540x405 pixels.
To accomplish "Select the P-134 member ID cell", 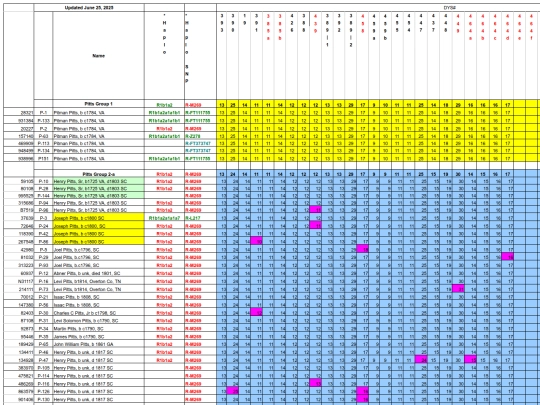I will 43,150.
